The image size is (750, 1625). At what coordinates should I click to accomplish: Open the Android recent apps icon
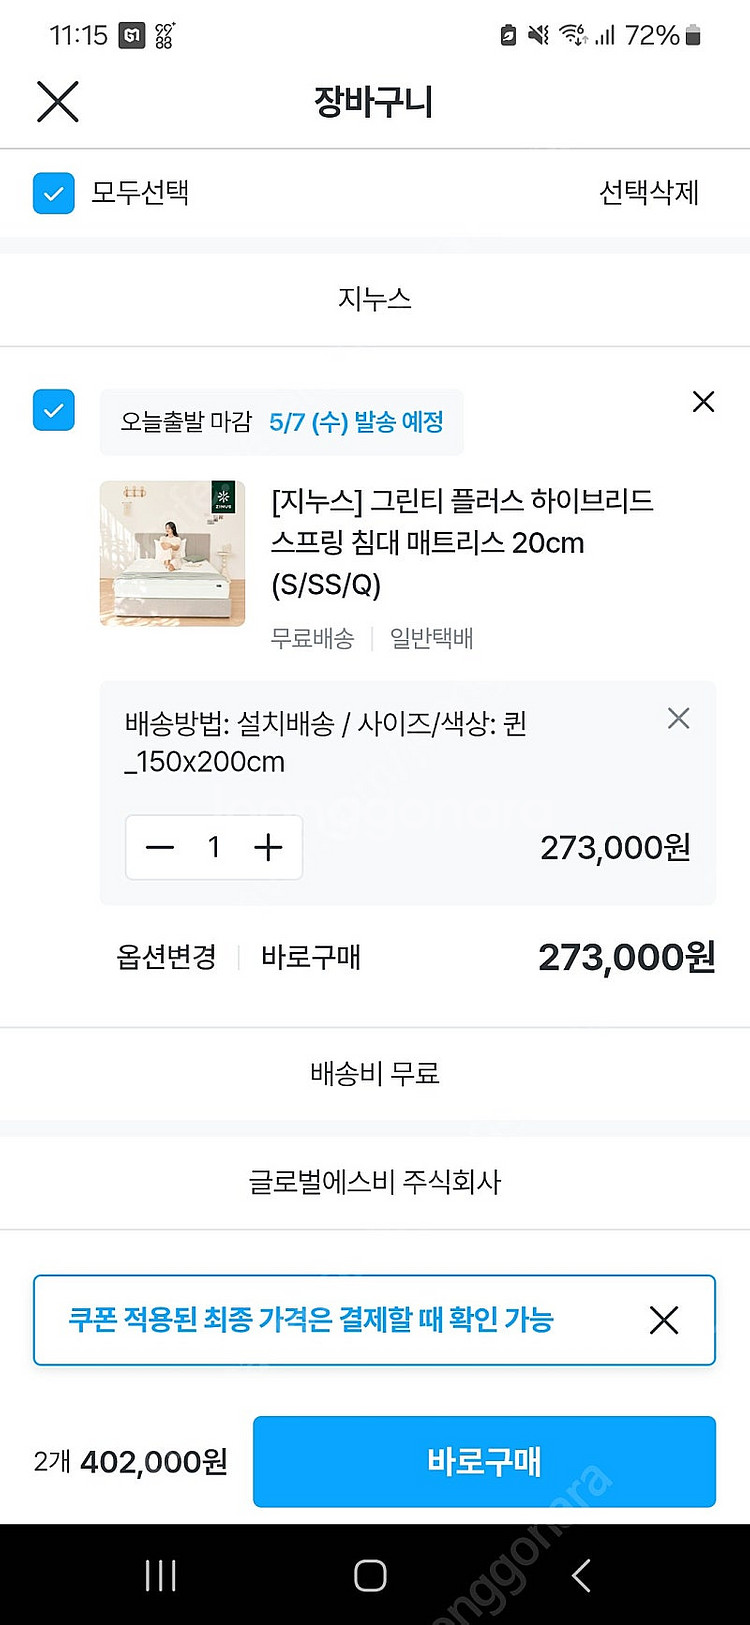pos(160,1575)
